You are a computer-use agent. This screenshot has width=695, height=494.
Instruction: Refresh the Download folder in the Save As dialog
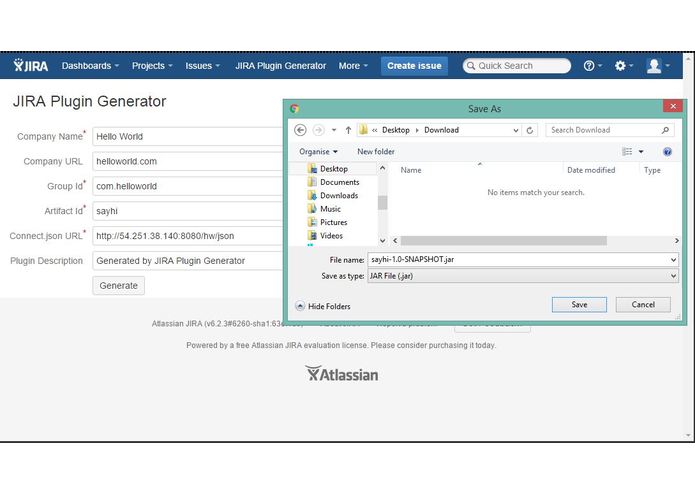[x=530, y=130]
